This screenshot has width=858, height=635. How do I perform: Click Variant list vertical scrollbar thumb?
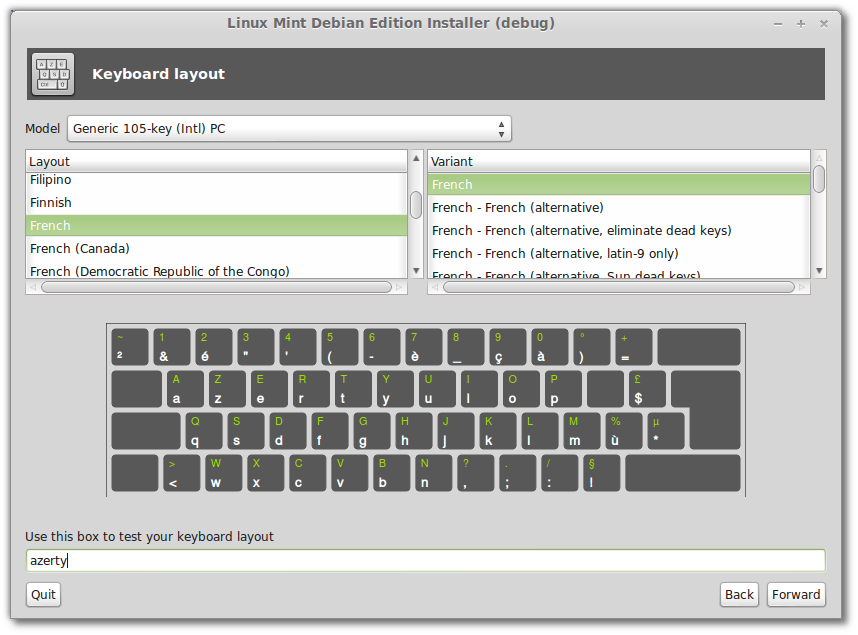coord(819,179)
